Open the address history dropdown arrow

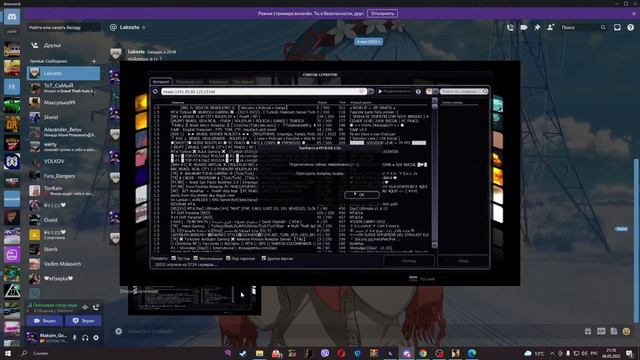click(371, 91)
